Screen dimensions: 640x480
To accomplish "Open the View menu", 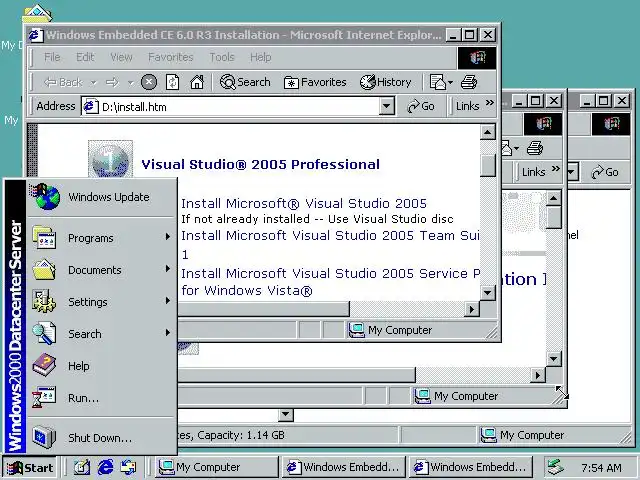I will point(121,57).
